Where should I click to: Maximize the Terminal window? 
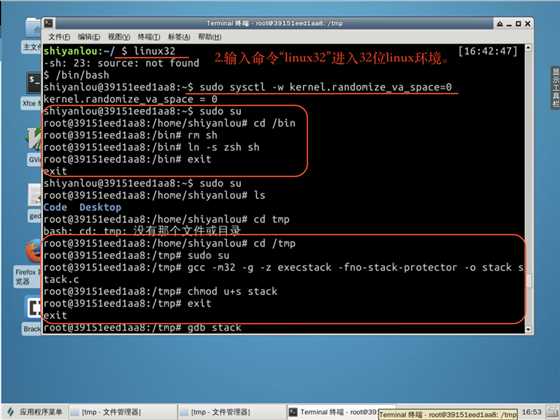pyautogui.click(x=518, y=24)
